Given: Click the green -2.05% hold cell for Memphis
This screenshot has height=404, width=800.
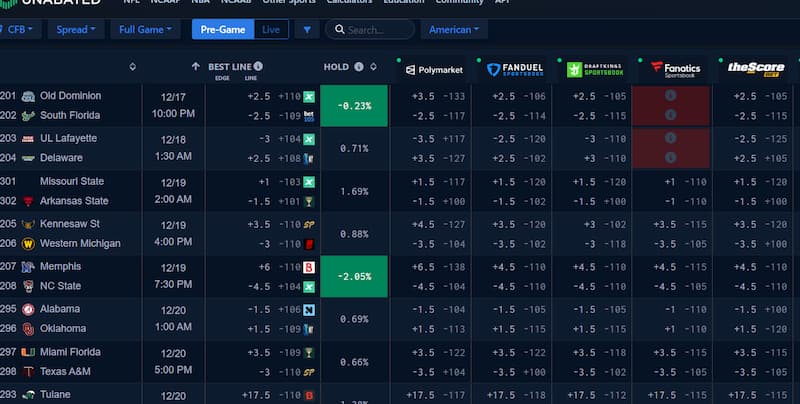Looking at the screenshot, I should pos(353,276).
